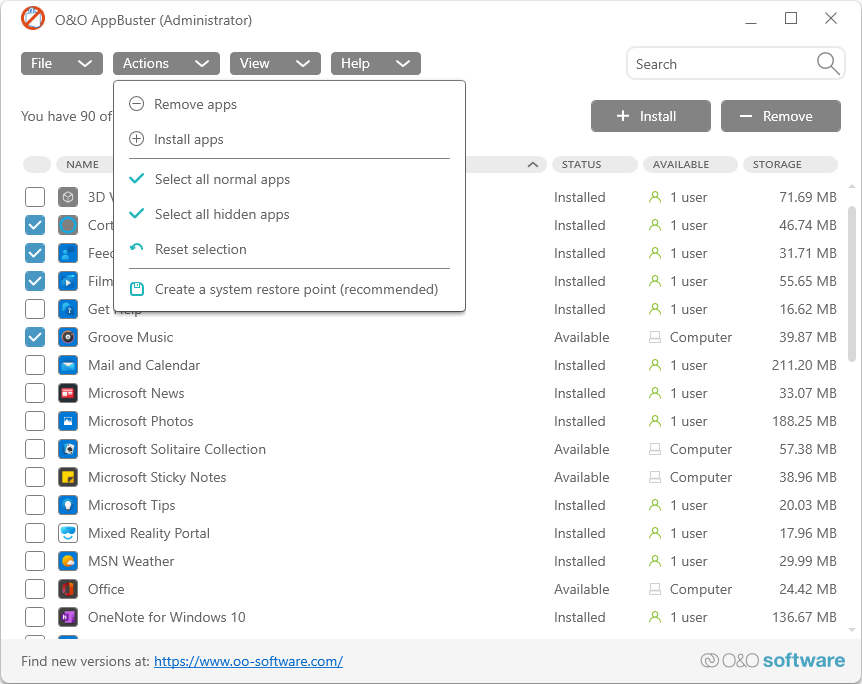Click the scrollbar down arrow

coord(852,630)
